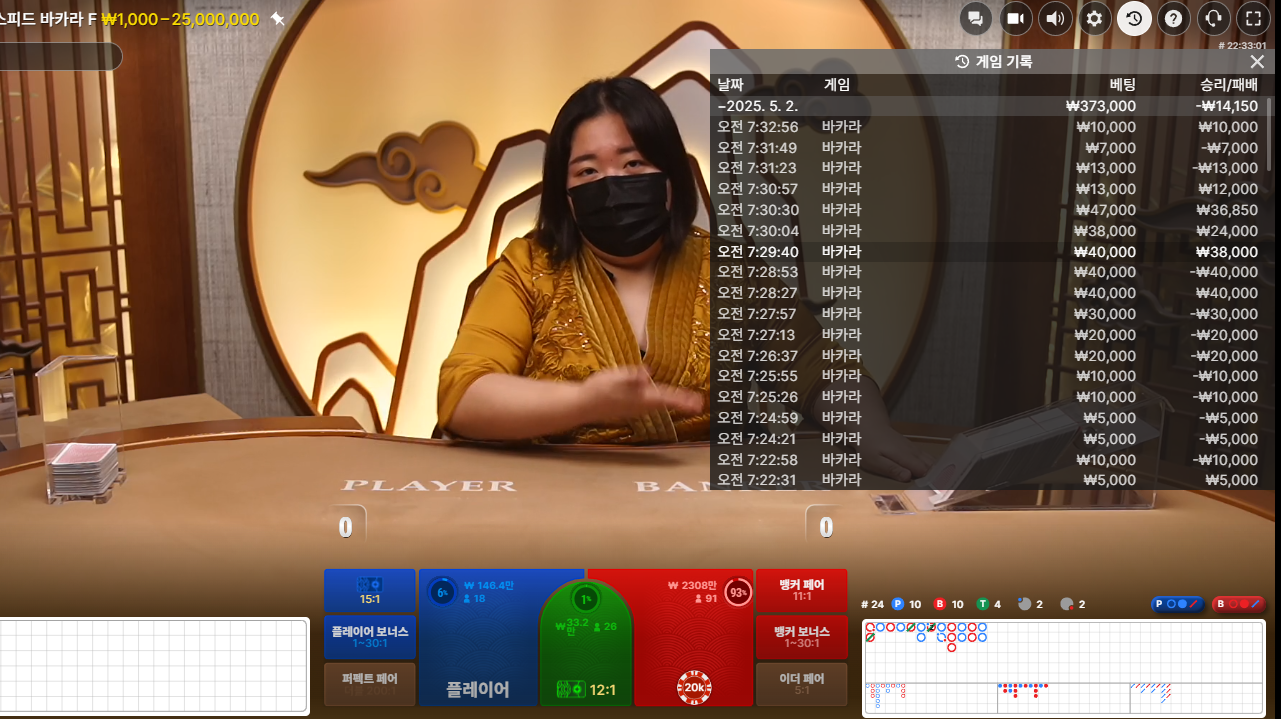Screen dimensions: 1281x719
Task: Bet on 플레이어 보너스 side bet
Action: tap(369, 637)
